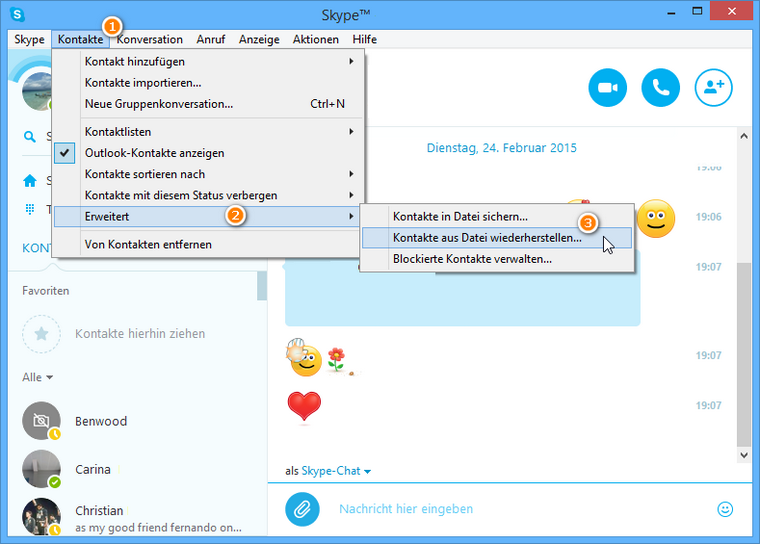Screen dimensions: 760x544
Task: Click the chat vertical scrollbar thumb
Action: [744, 354]
